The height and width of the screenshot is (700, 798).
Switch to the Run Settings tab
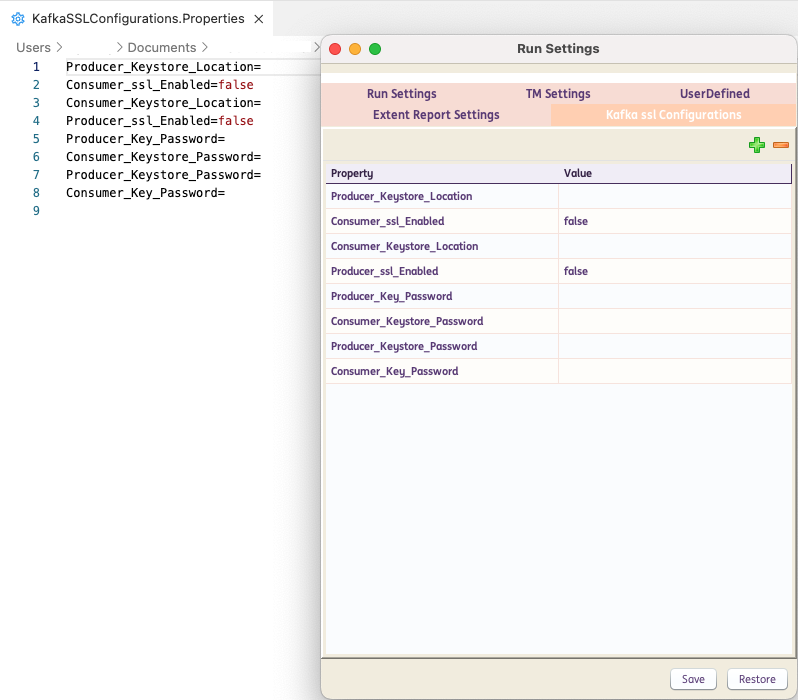pyautogui.click(x=401, y=94)
